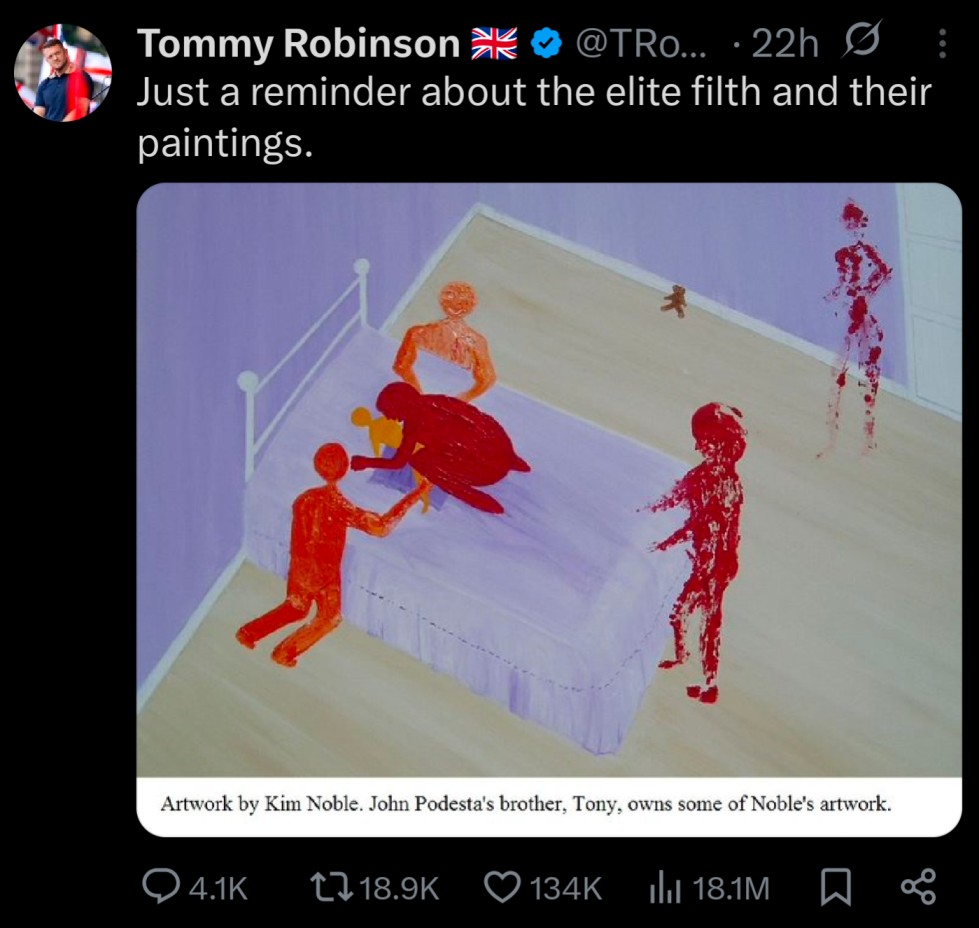Click the Kim Noble artwork caption
The height and width of the screenshot is (928, 979).
pos(526,803)
